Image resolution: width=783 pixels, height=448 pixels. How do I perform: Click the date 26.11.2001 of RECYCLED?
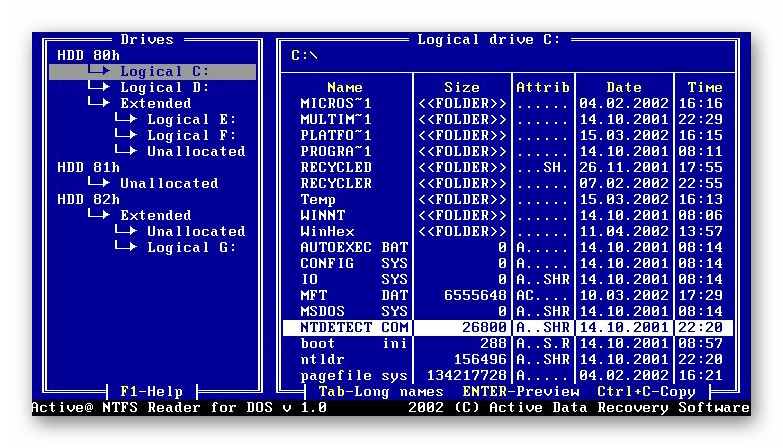coord(624,167)
